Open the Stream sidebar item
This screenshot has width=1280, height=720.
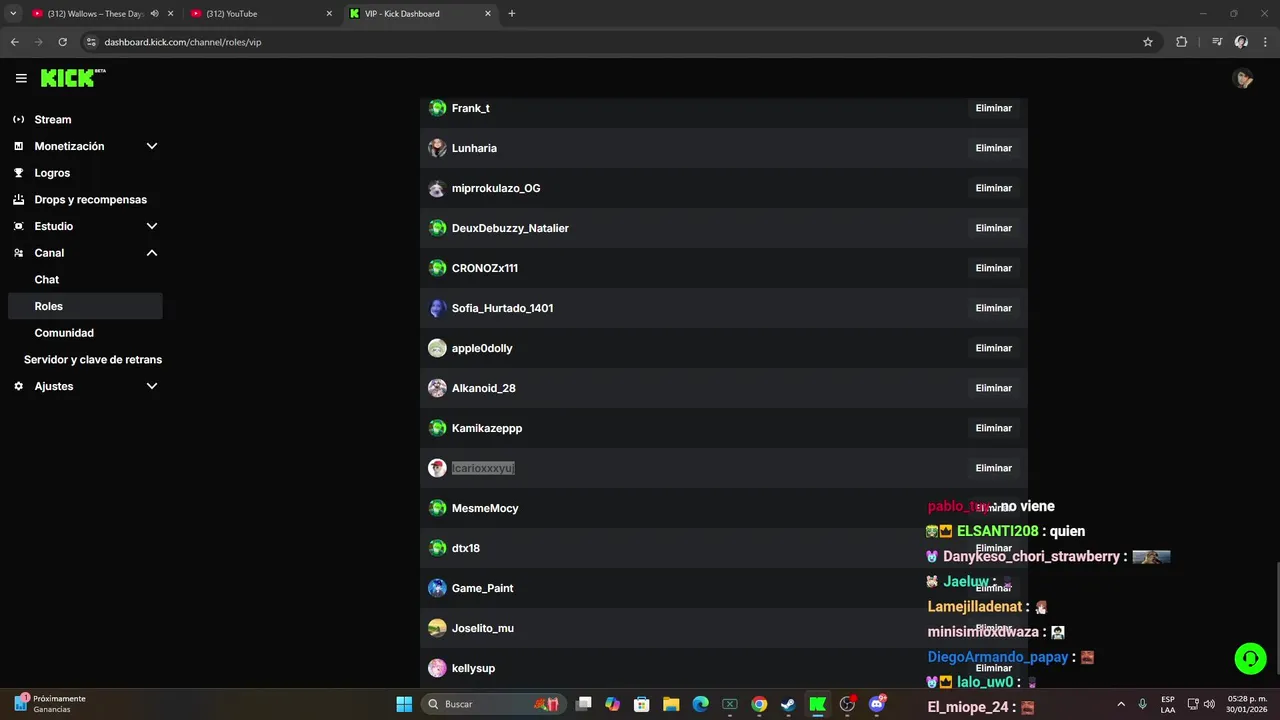[53, 119]
